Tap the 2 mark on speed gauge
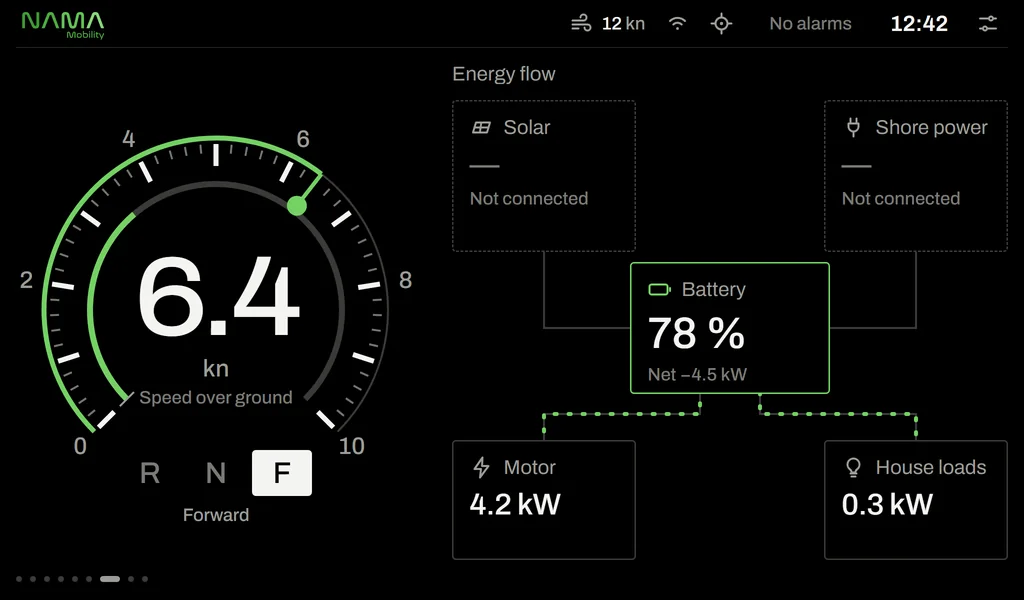Image resolution: width=1024 pixels, height=600 pixels. pyautogui.click(x=26, y=280)
